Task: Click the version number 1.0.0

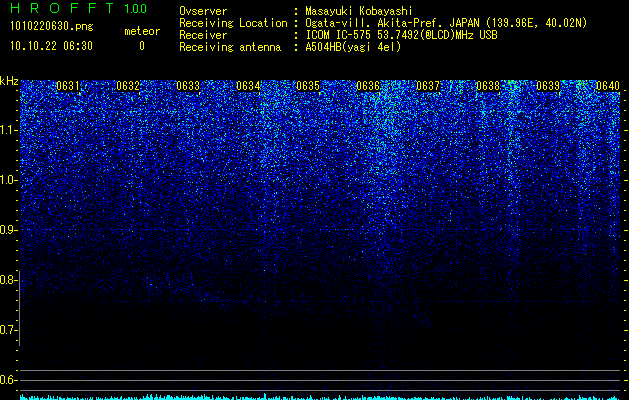Action: (x=135, y=9)
